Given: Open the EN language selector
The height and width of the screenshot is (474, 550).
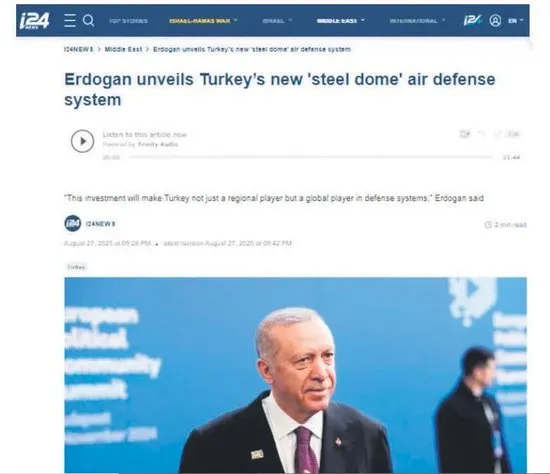Looking at the screenshot, I should coord(515,21).
